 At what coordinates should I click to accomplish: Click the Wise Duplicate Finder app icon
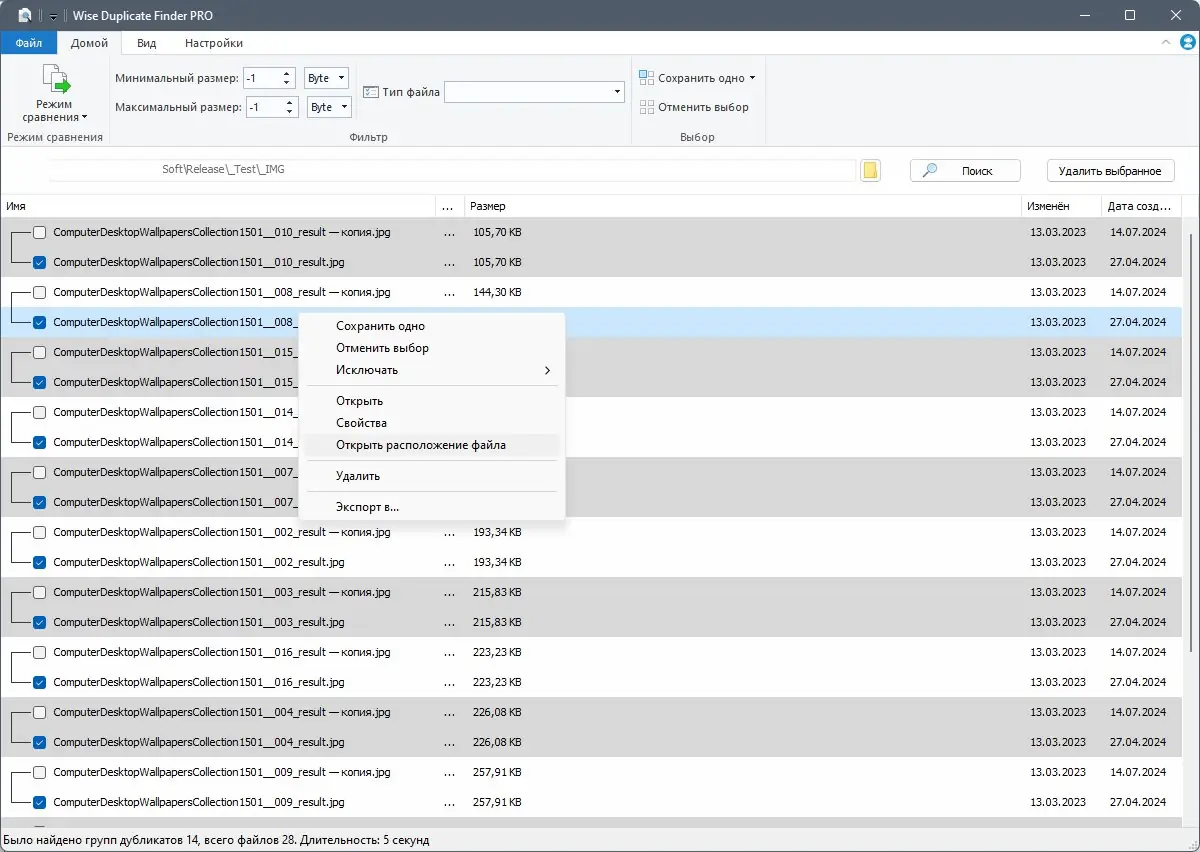coord(24,15)
